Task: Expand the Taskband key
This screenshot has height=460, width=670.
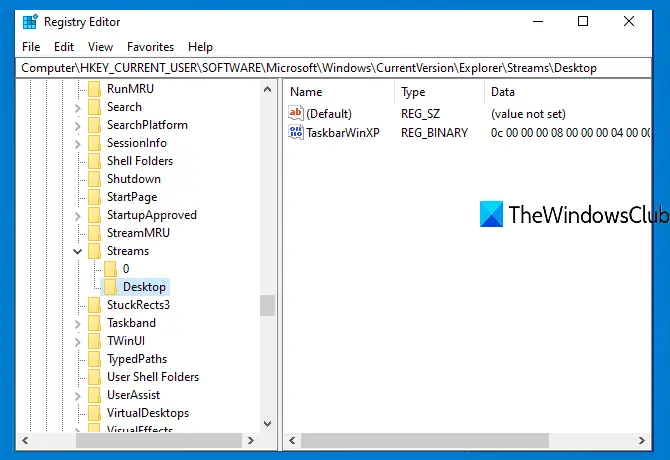Action: [x=77, y=324]
